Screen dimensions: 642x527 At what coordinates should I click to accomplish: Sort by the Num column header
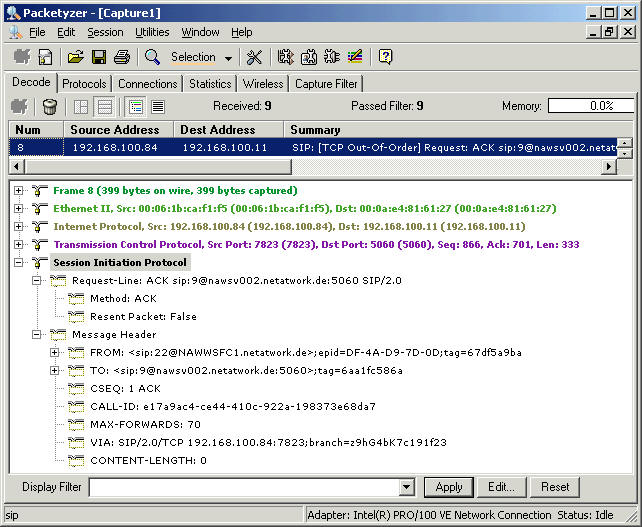click(x=36, y=130)
